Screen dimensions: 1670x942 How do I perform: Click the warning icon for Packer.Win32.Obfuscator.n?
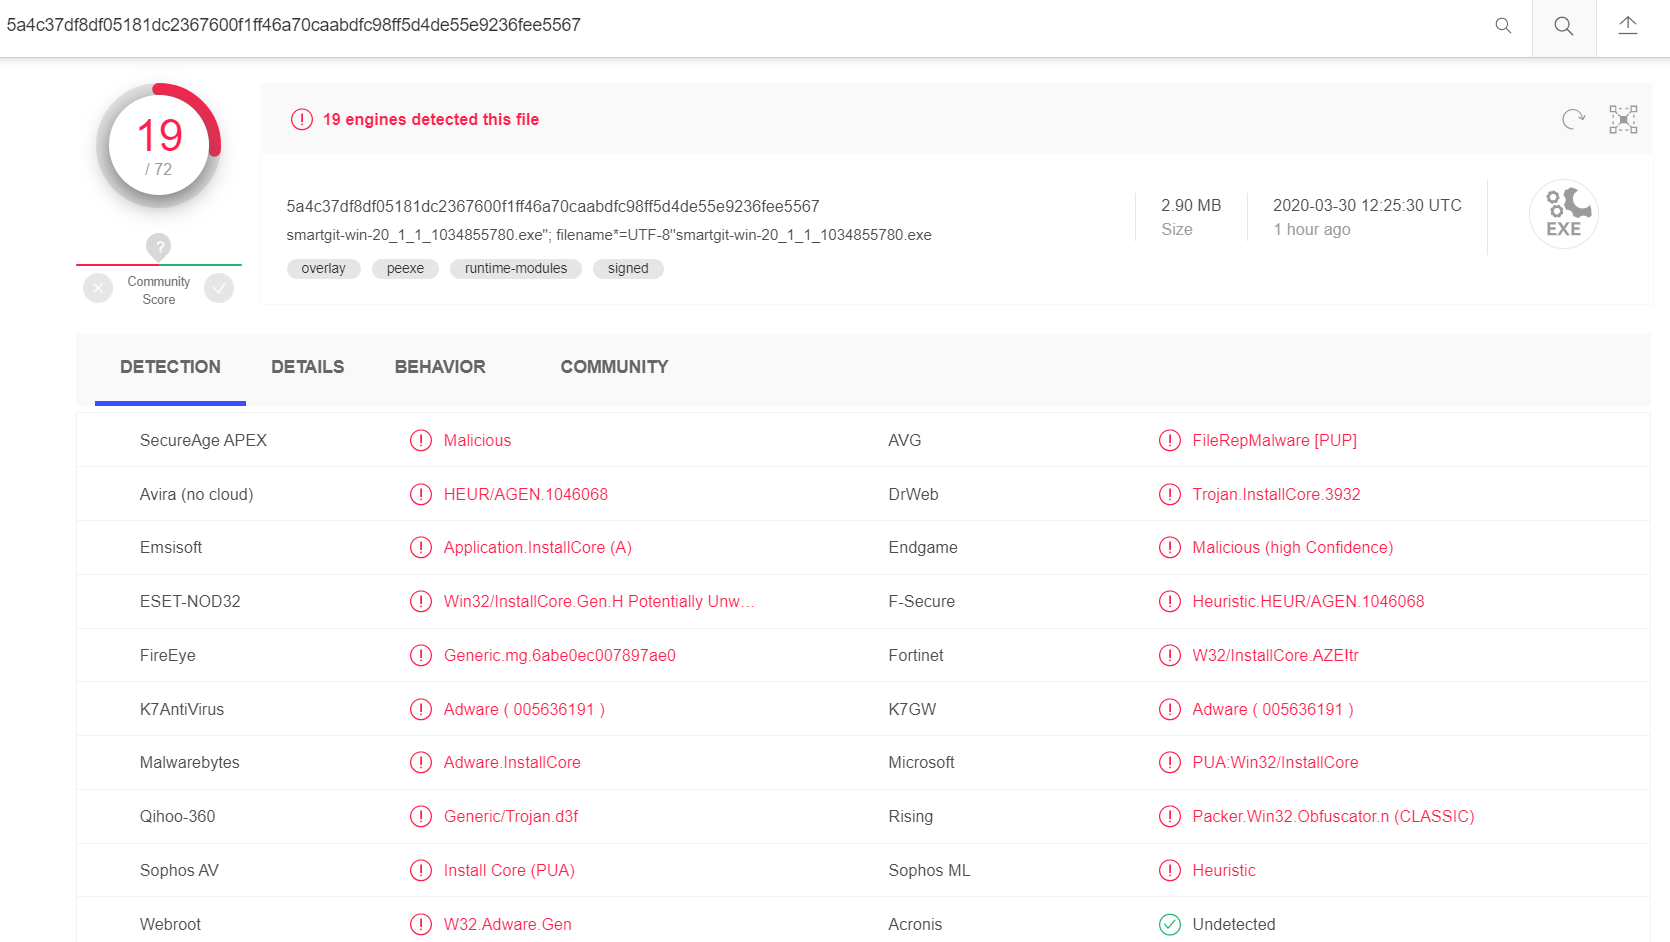click(x=1170, y=816)
